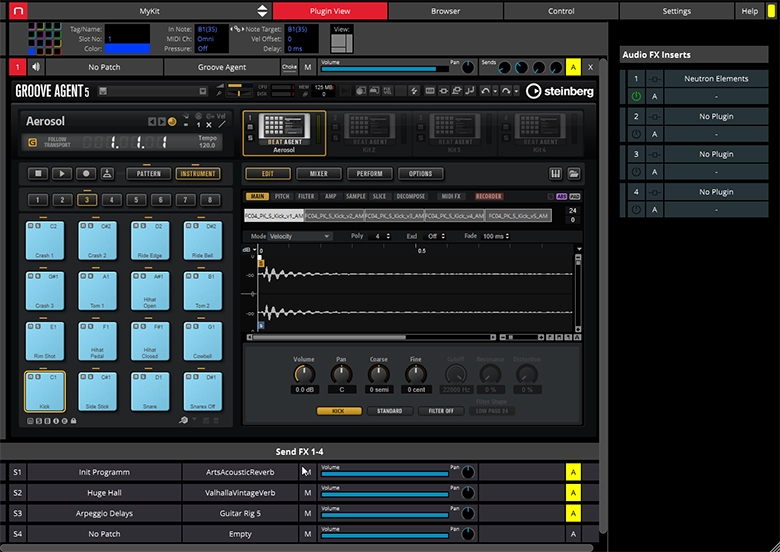Open the Mixer page in Groove Agent

coord(318,174)
